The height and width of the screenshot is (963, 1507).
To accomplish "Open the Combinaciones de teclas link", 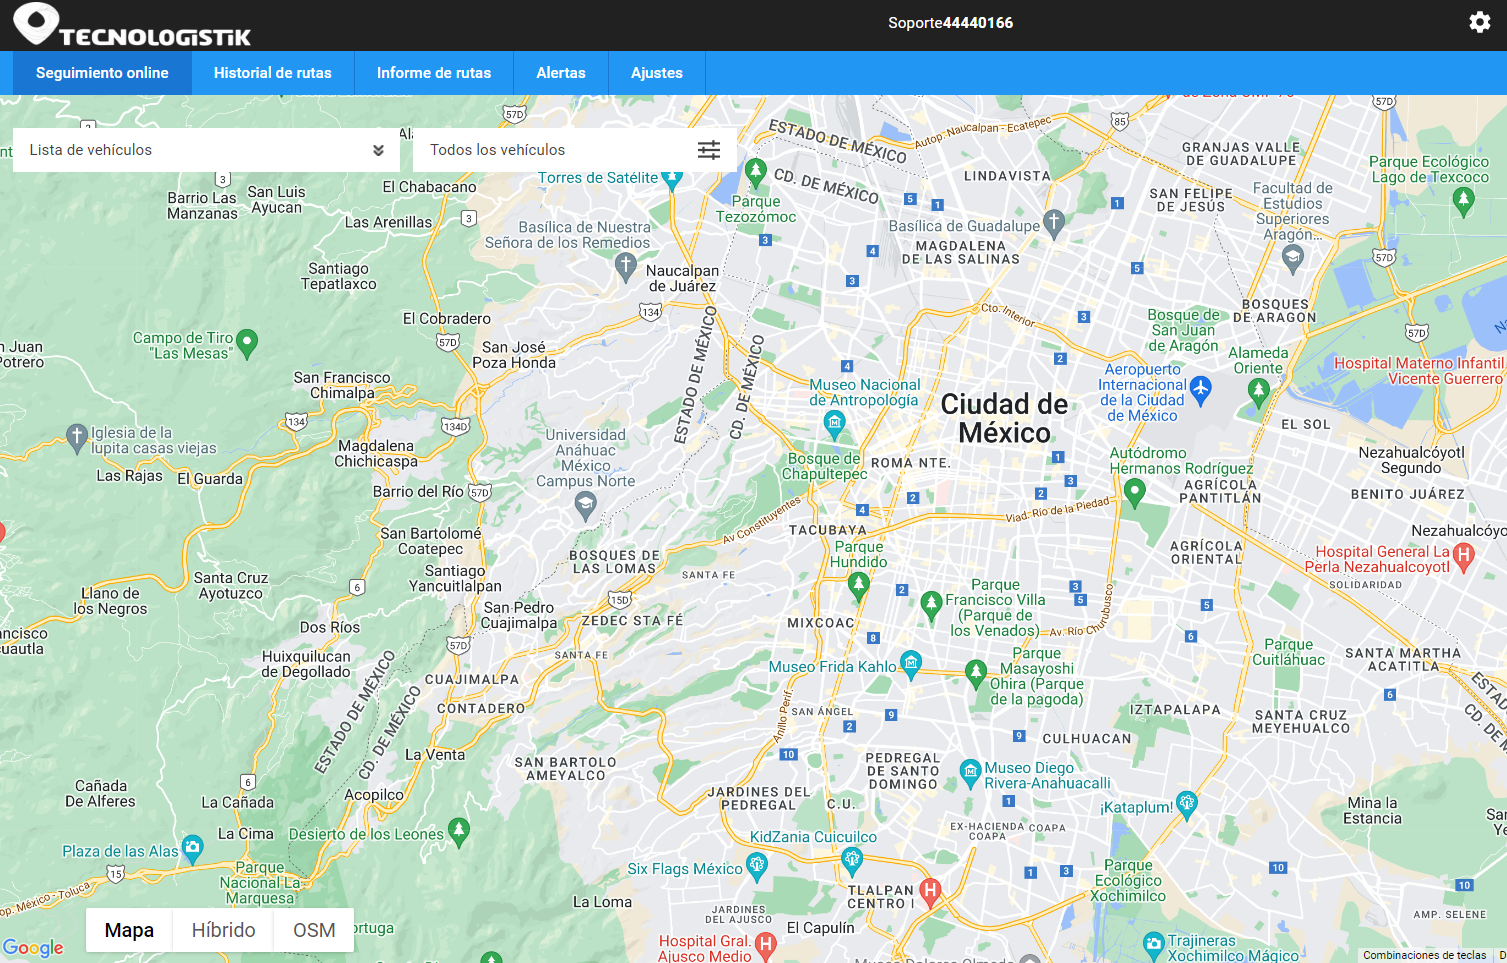I will (1424, 955).
